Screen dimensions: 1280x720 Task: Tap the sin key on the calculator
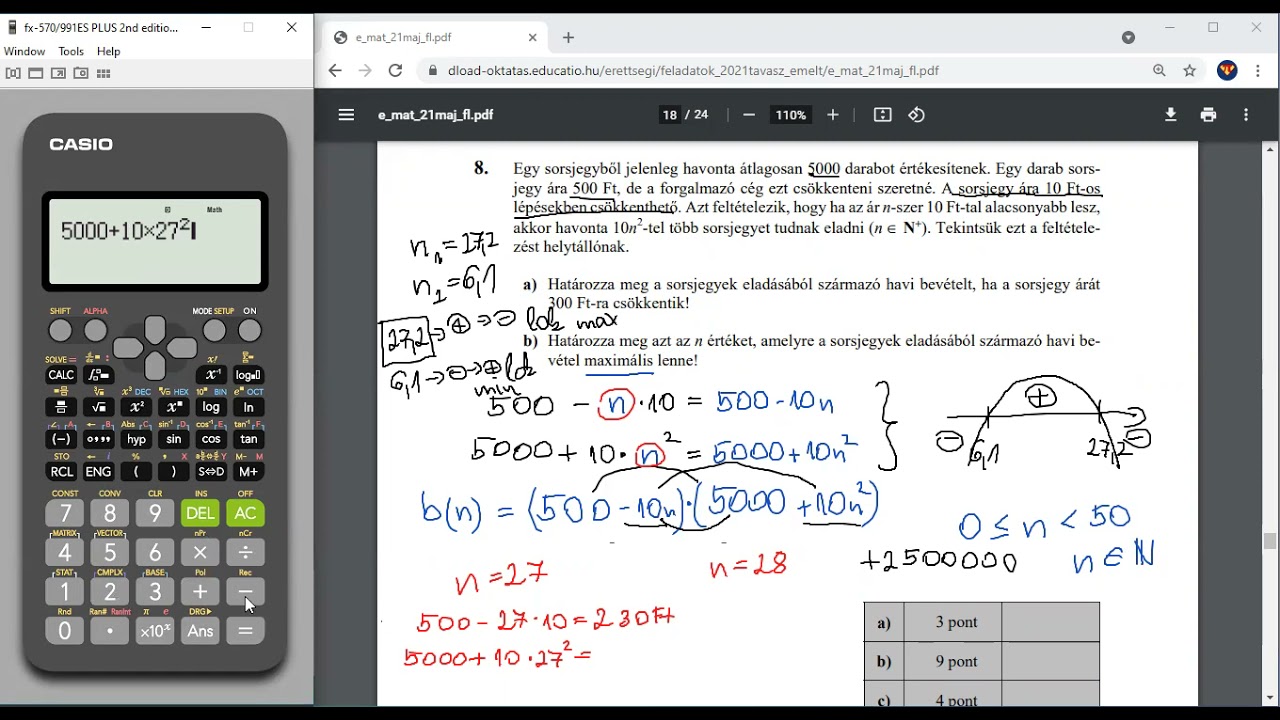(x=174, y=439)
